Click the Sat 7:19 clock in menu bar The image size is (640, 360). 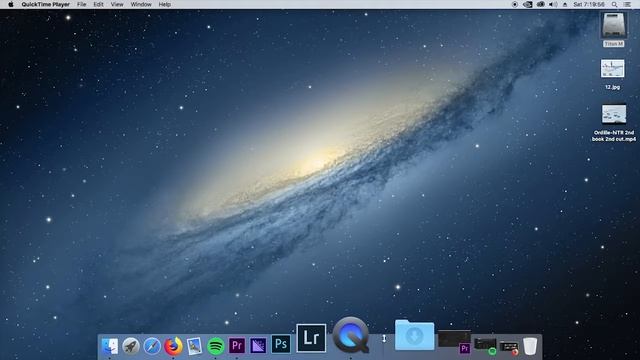click(x=589, y=4)
